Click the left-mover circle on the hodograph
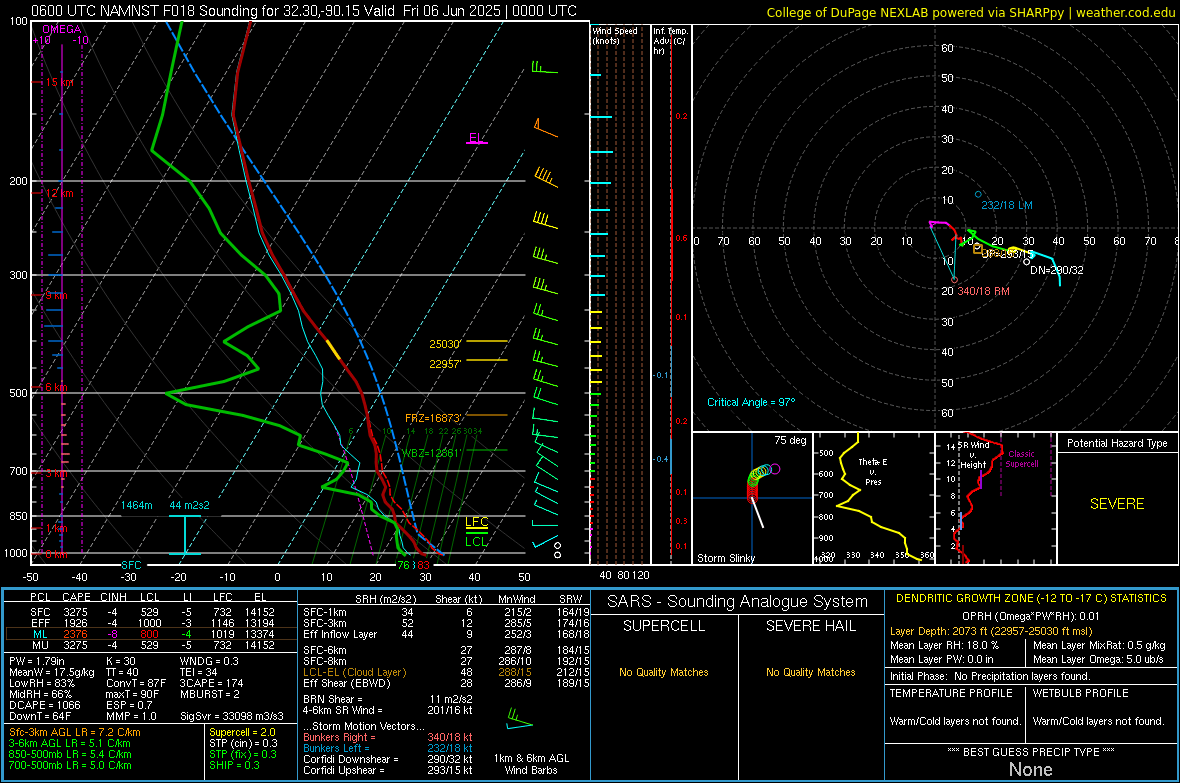The image size is (1180, 783). 978,194
